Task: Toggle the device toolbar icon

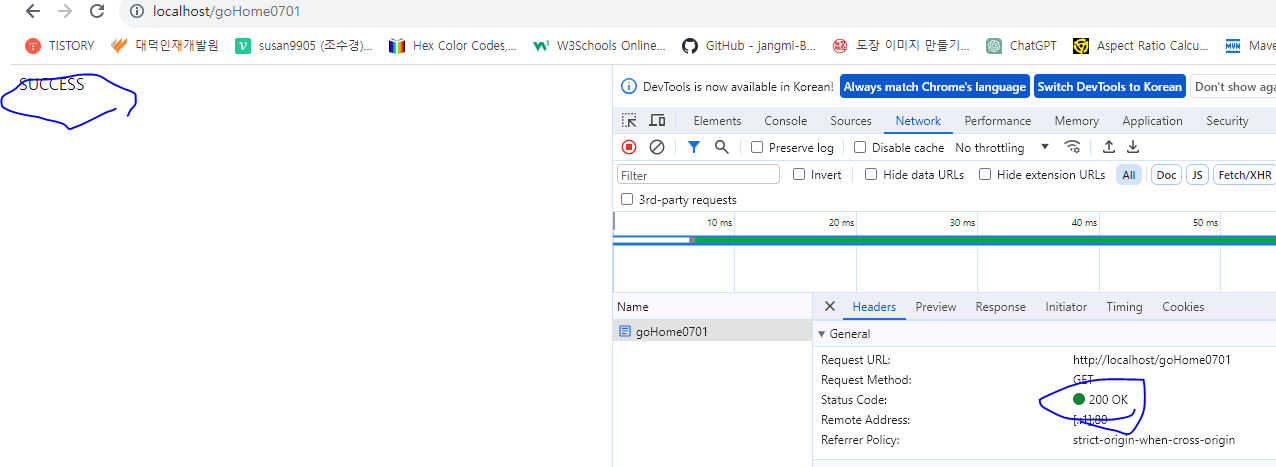Action: coord(657,121)
